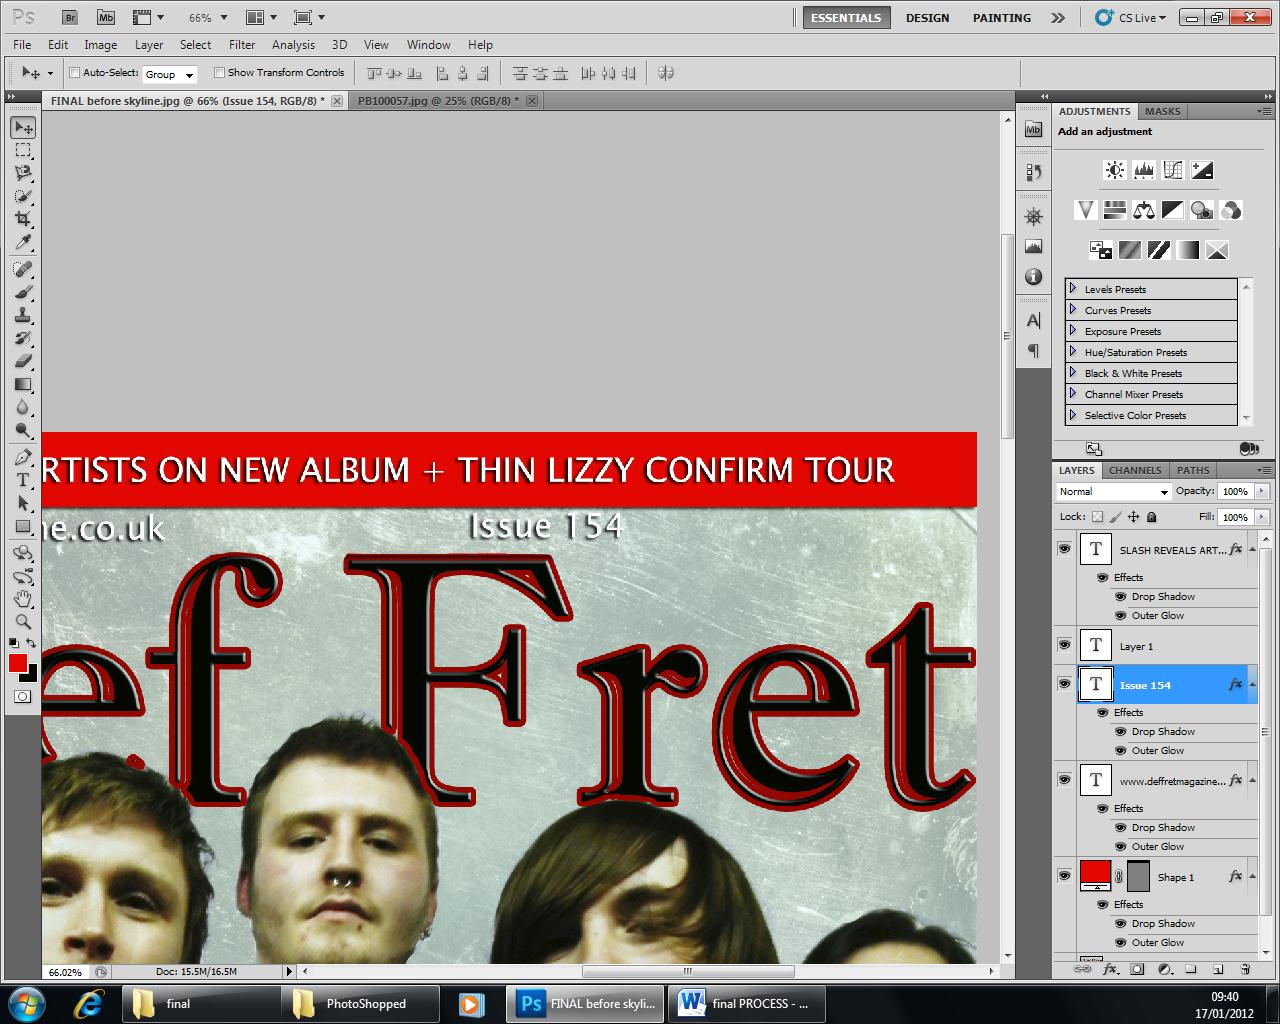Switch to the Design workspace
This screenshot has width=1280, height=1024.
(927, 18)
